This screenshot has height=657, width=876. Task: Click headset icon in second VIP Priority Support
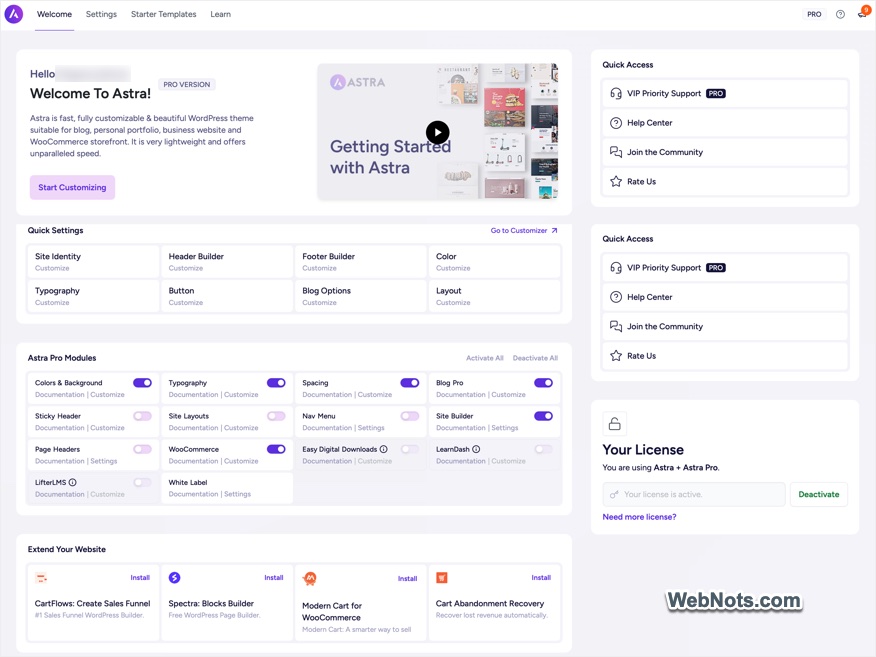tap(616, 268)
